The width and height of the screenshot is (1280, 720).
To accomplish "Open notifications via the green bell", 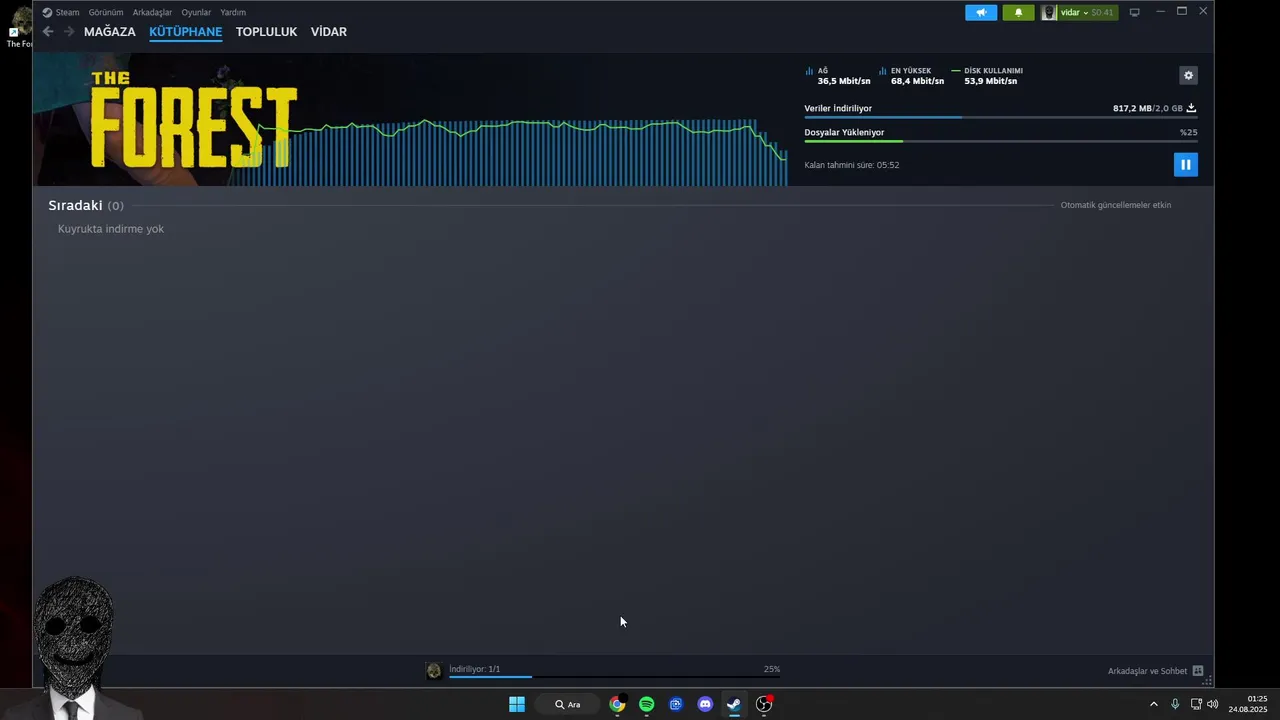I will pos(1018,12).
